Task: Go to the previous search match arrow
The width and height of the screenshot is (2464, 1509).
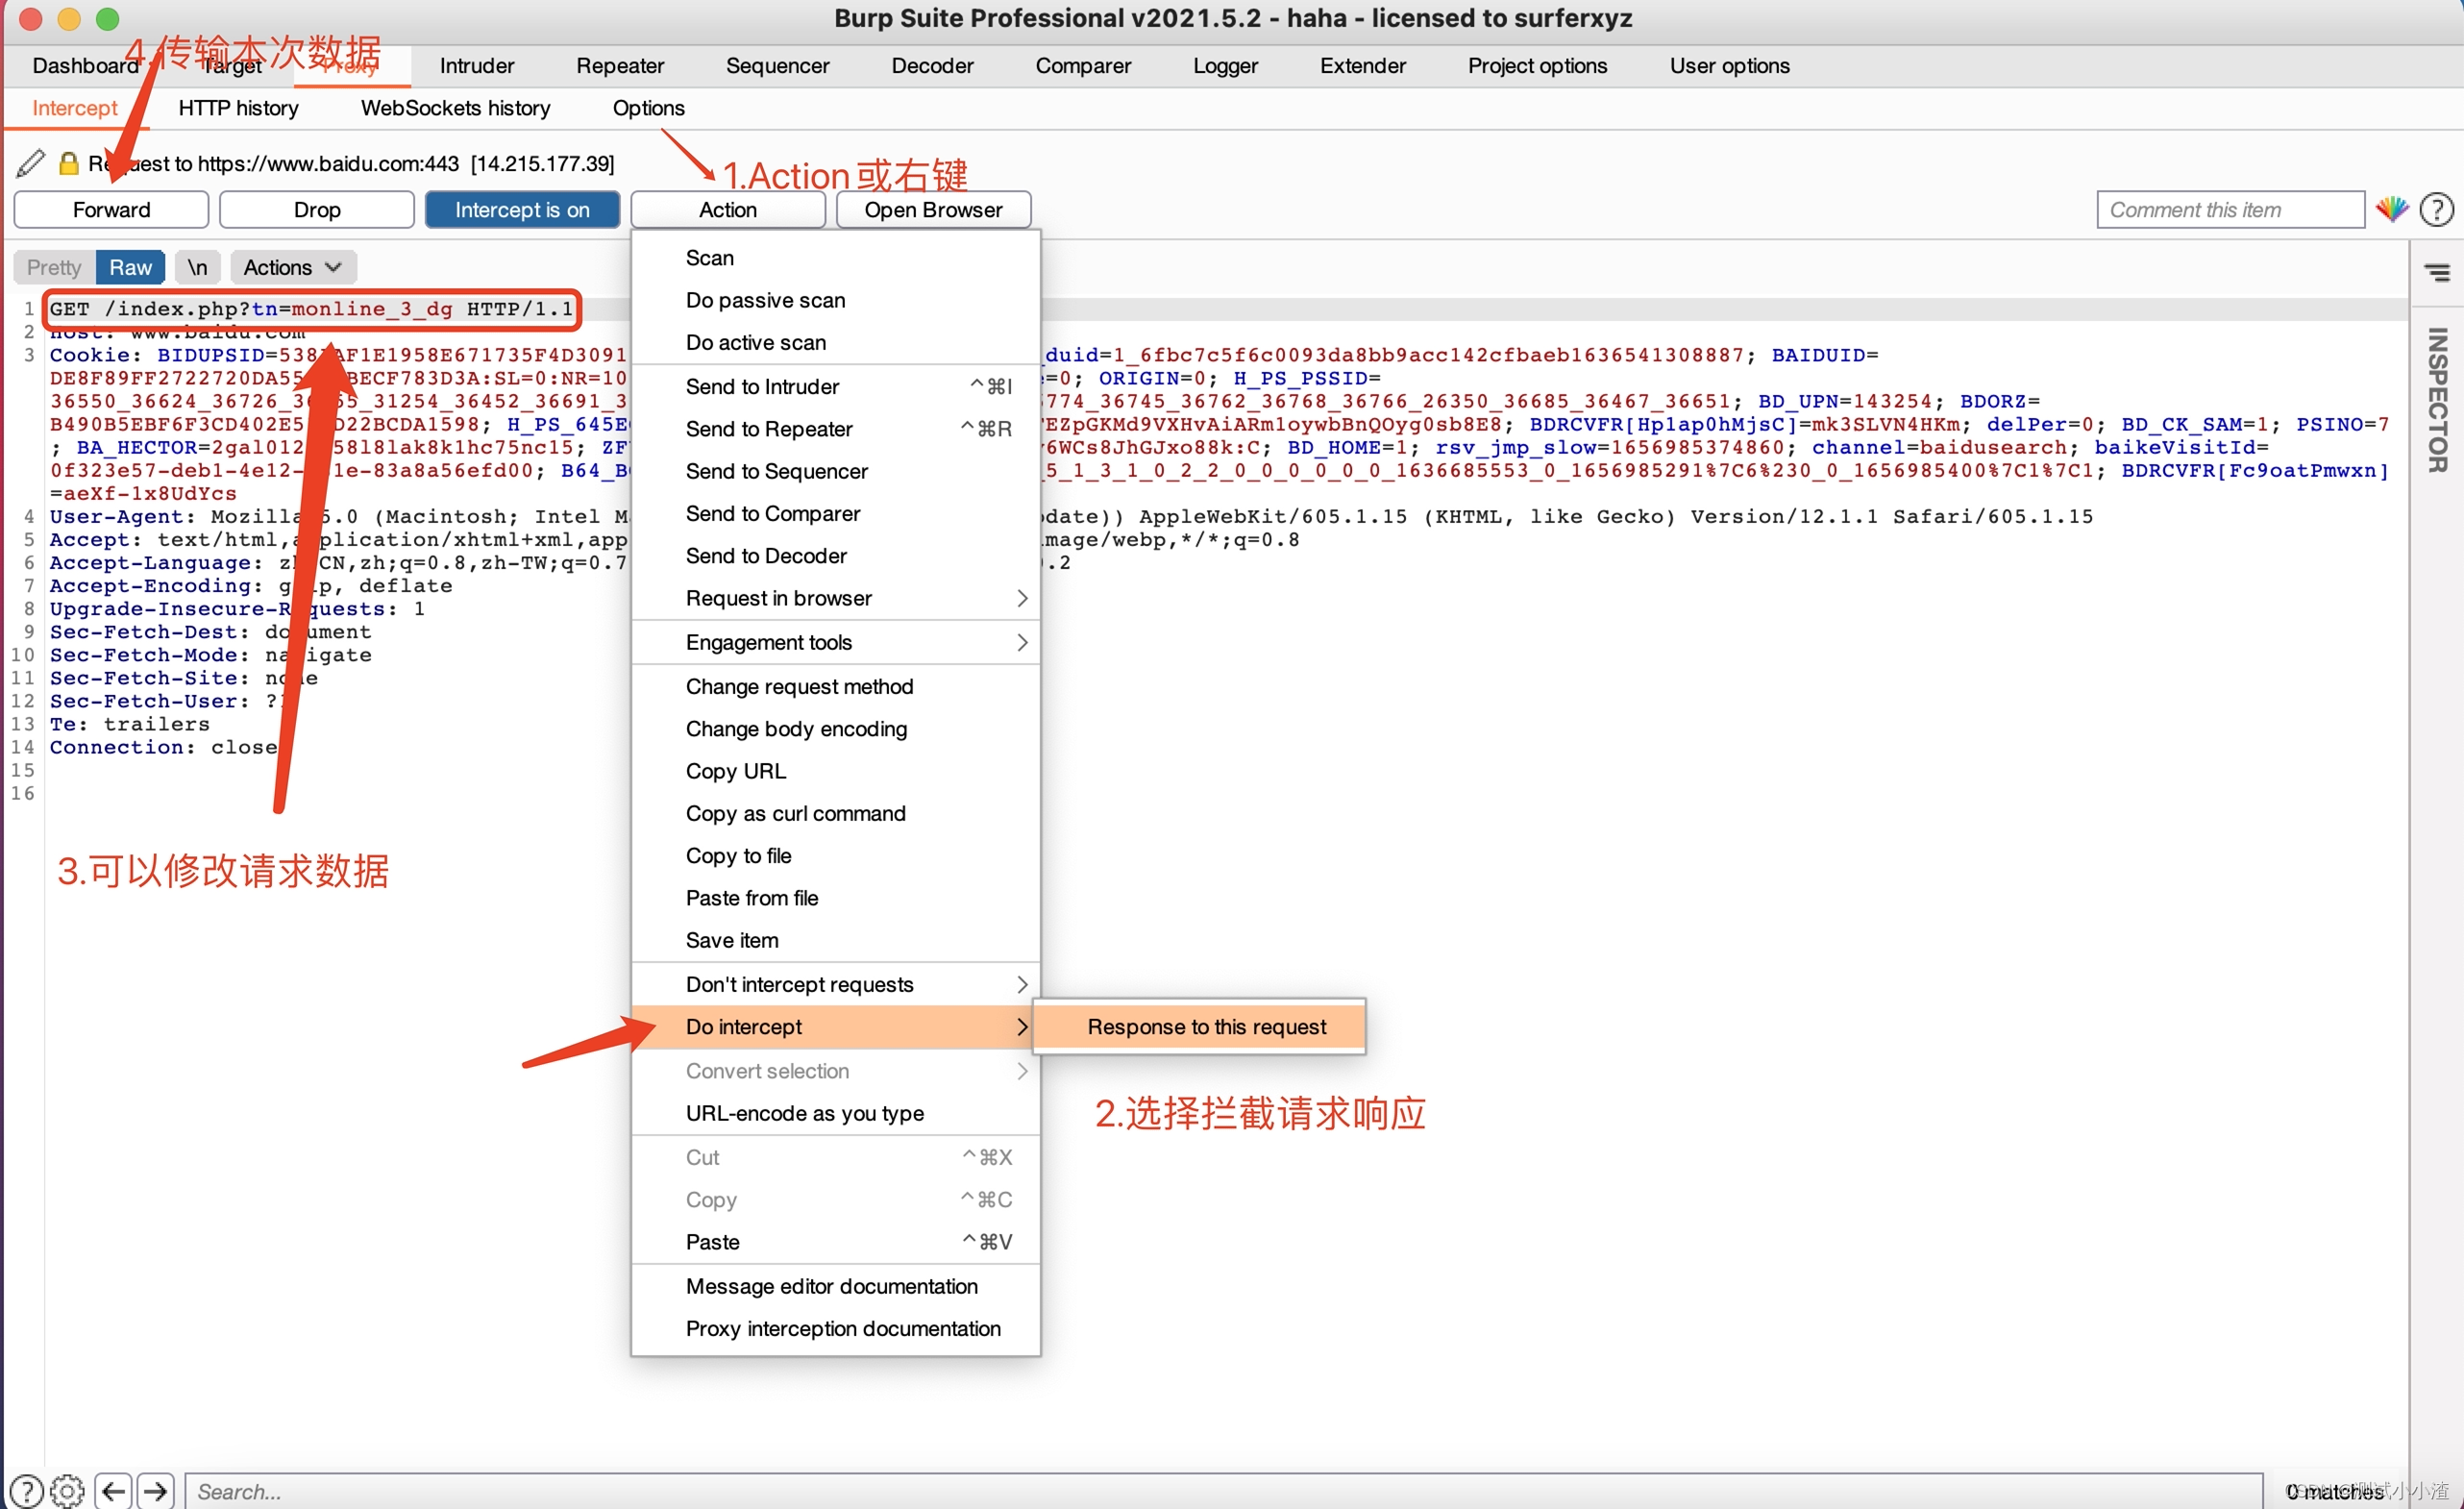Action: click(x=114, y=1491)
